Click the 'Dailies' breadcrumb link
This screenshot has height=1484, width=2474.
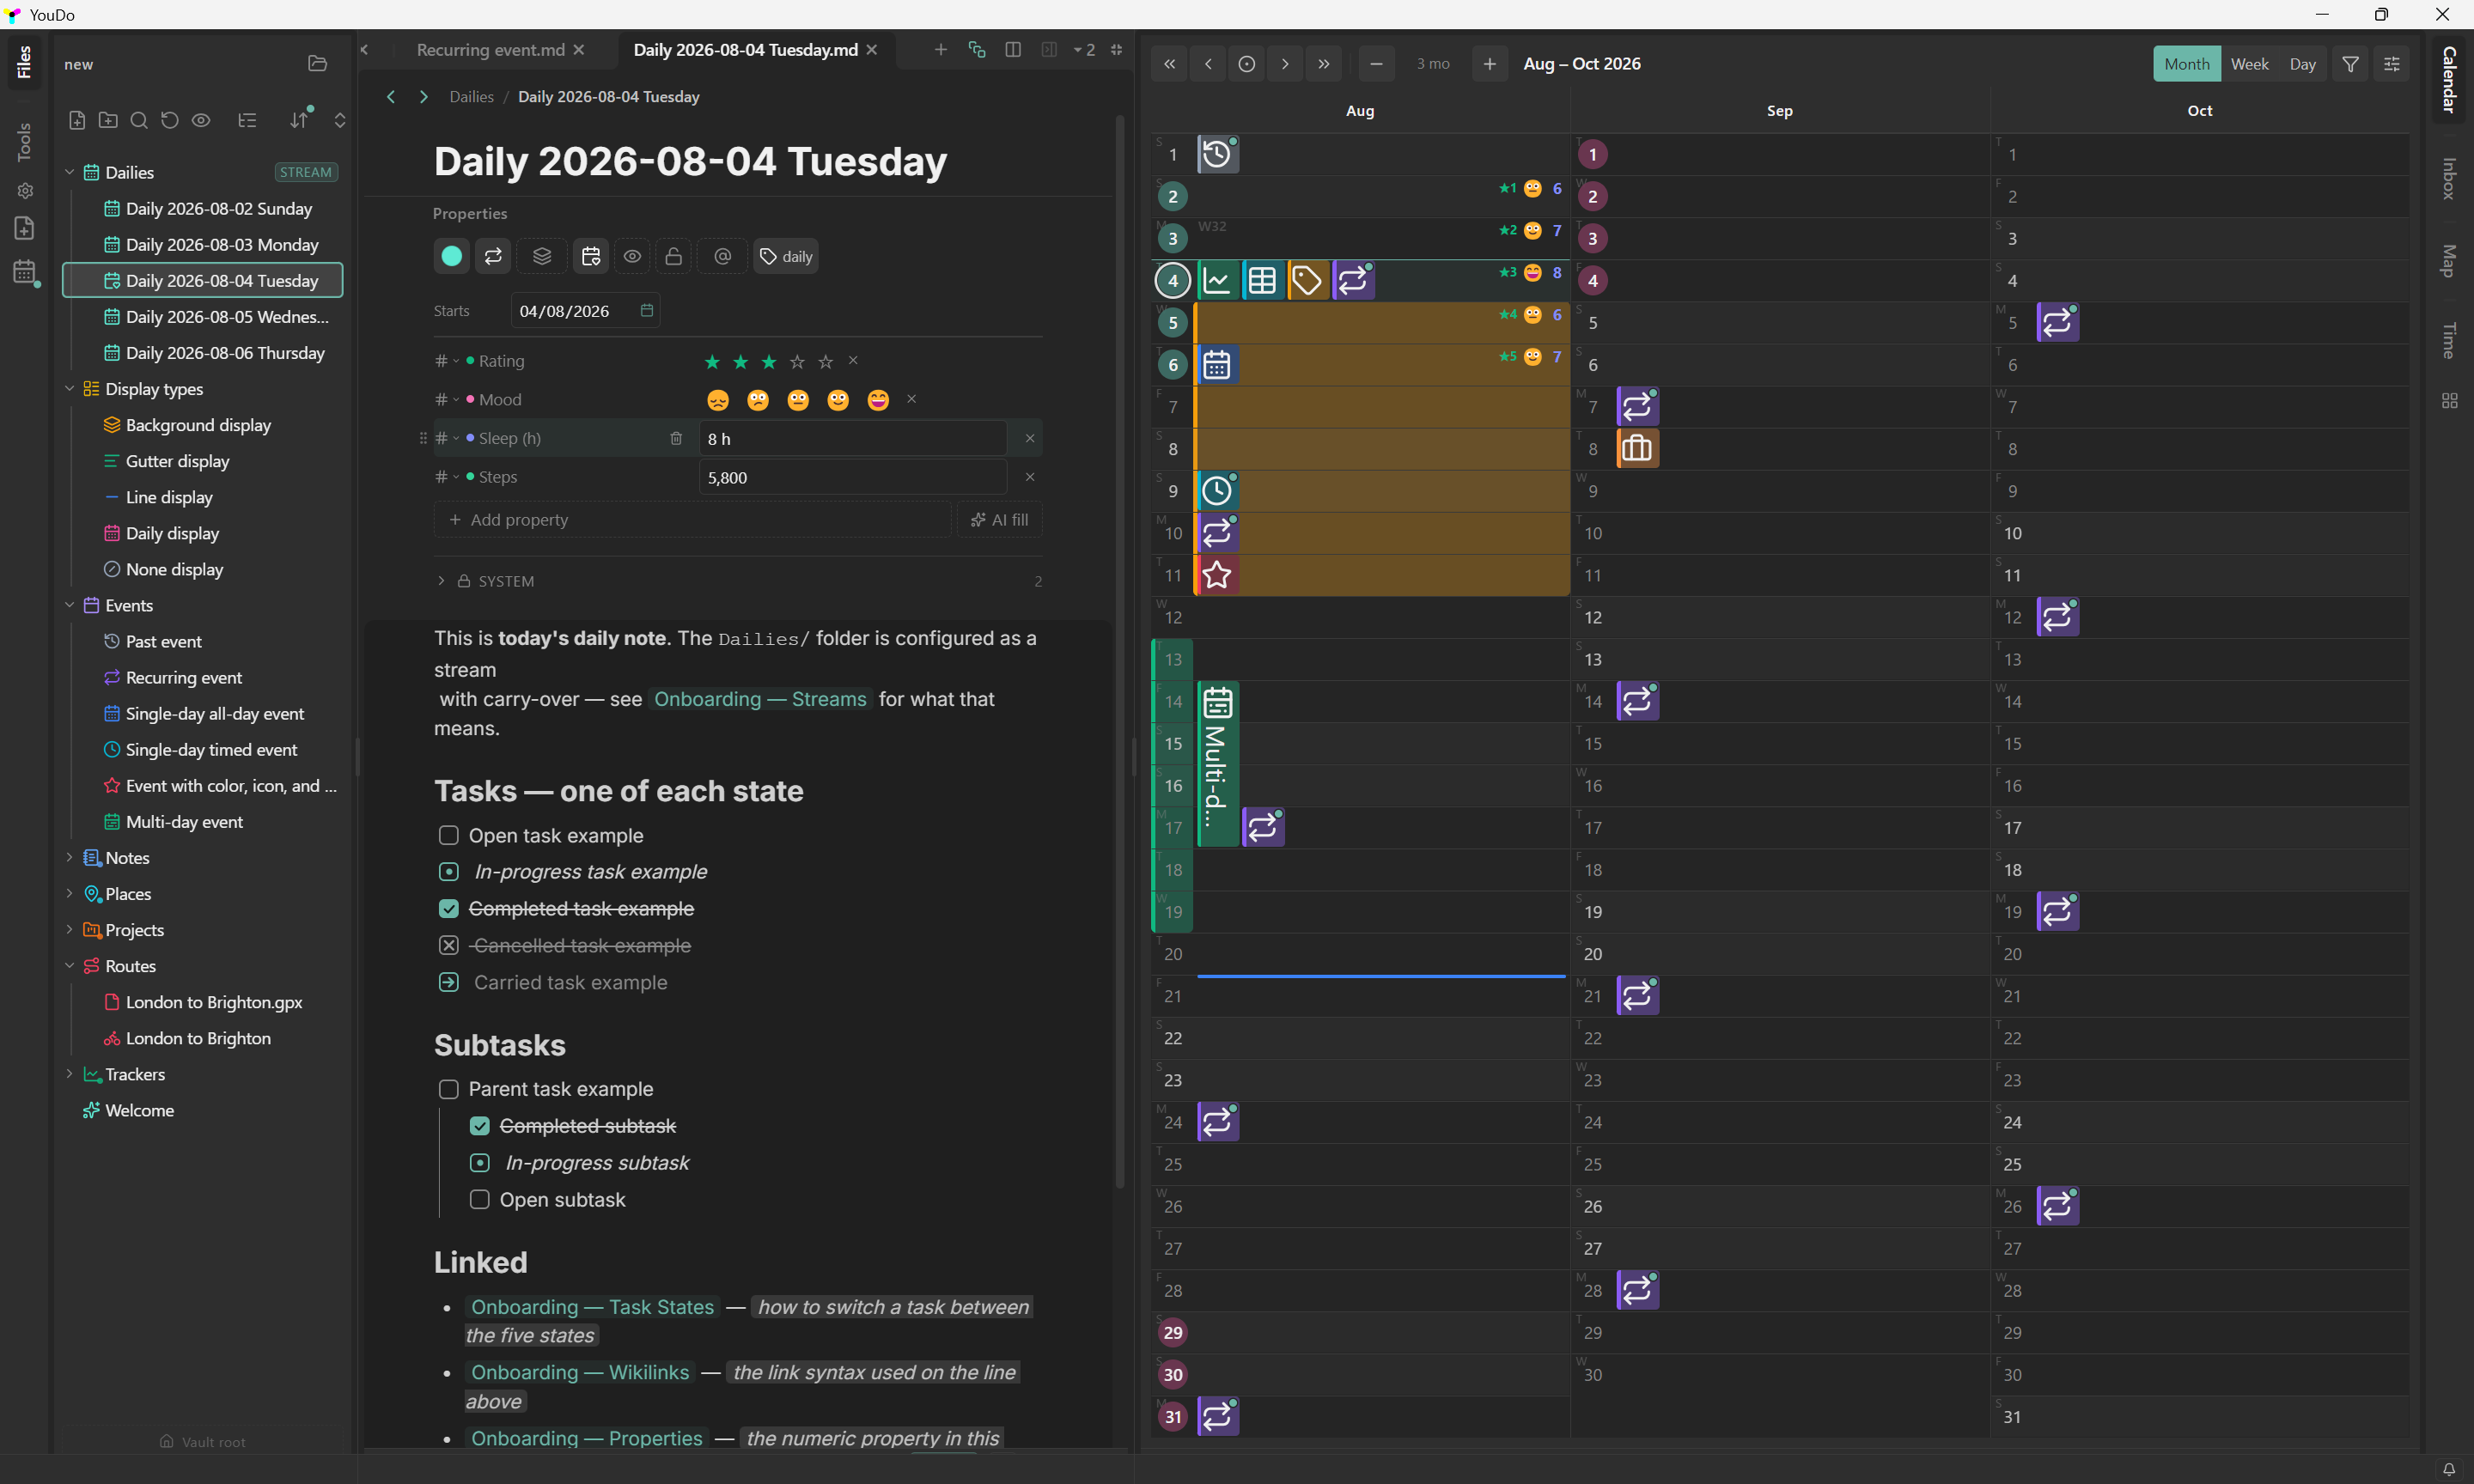pyautogui.click(x=471, y=97)
